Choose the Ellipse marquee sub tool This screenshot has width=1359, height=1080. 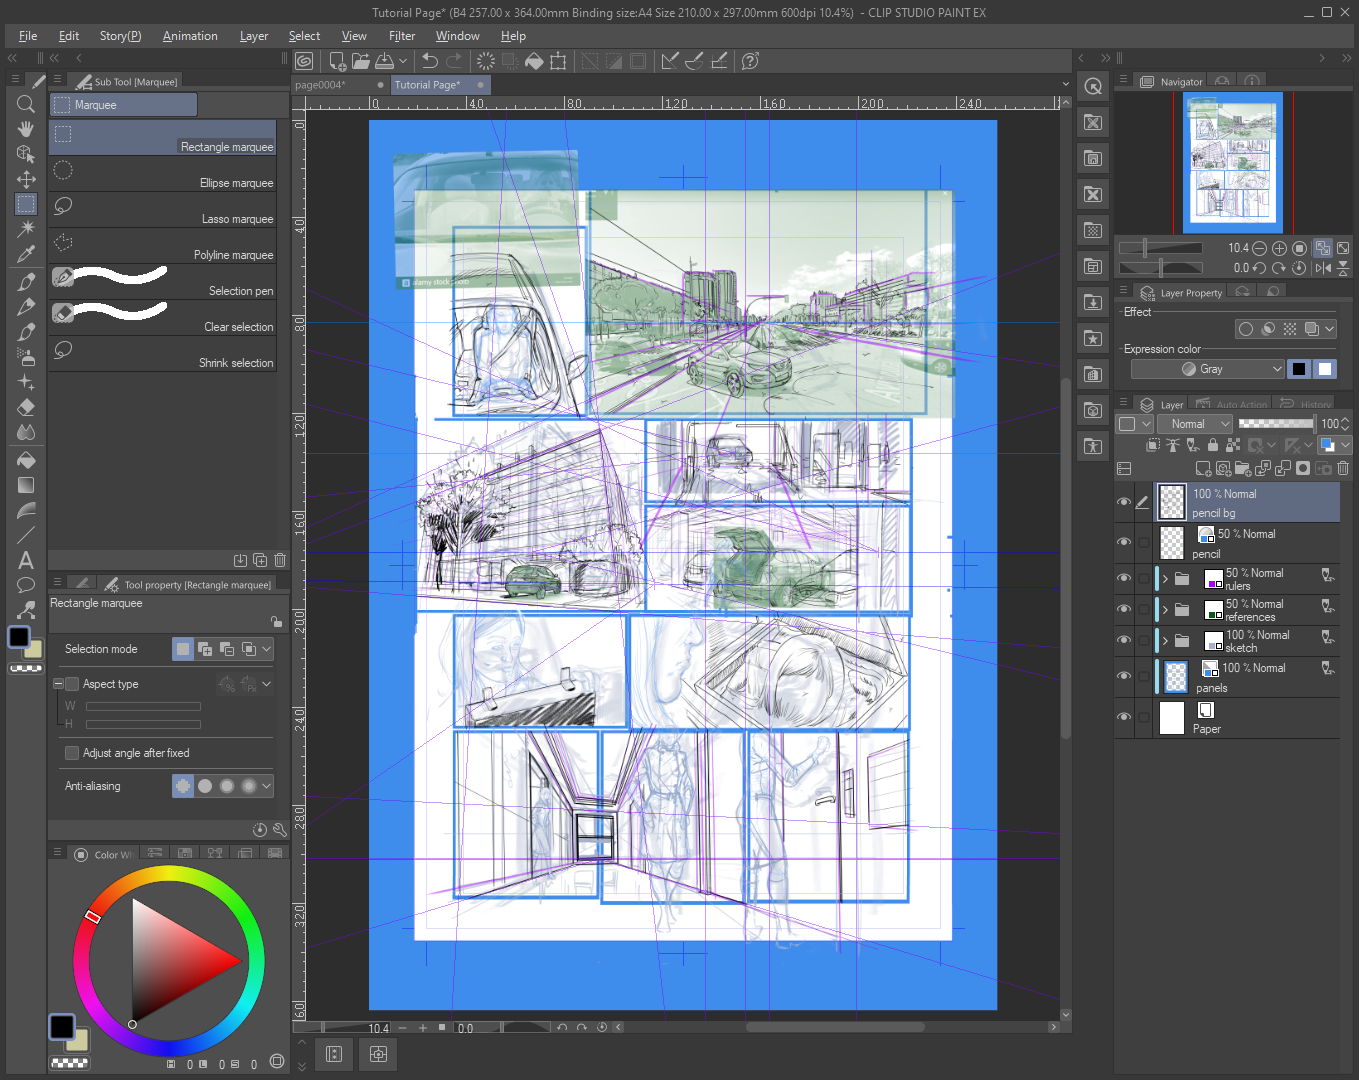pos(163,173)
